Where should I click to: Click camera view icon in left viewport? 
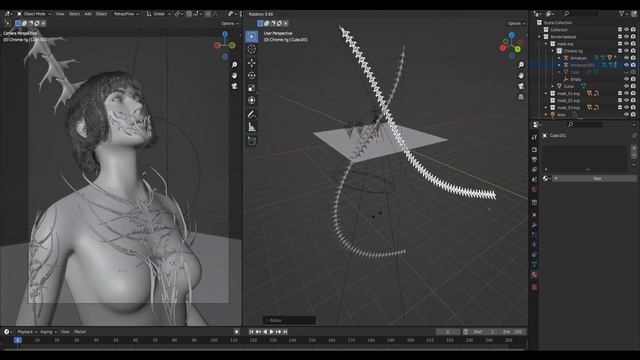235,86
